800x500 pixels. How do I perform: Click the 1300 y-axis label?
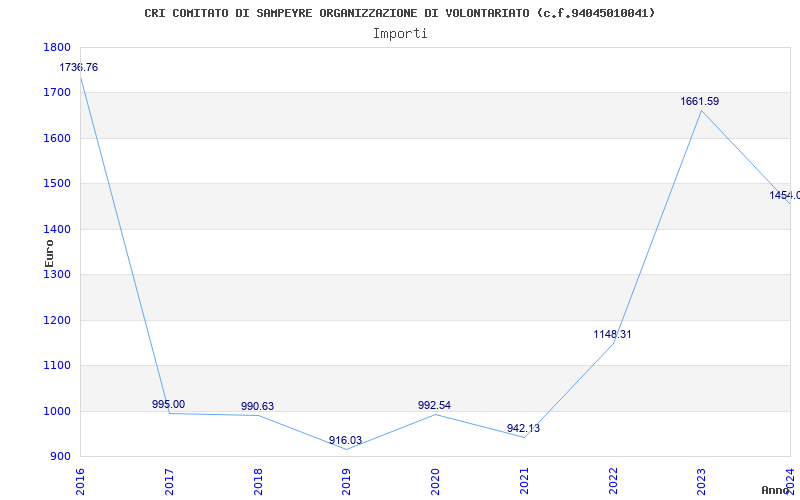click(x=58, y=274)
